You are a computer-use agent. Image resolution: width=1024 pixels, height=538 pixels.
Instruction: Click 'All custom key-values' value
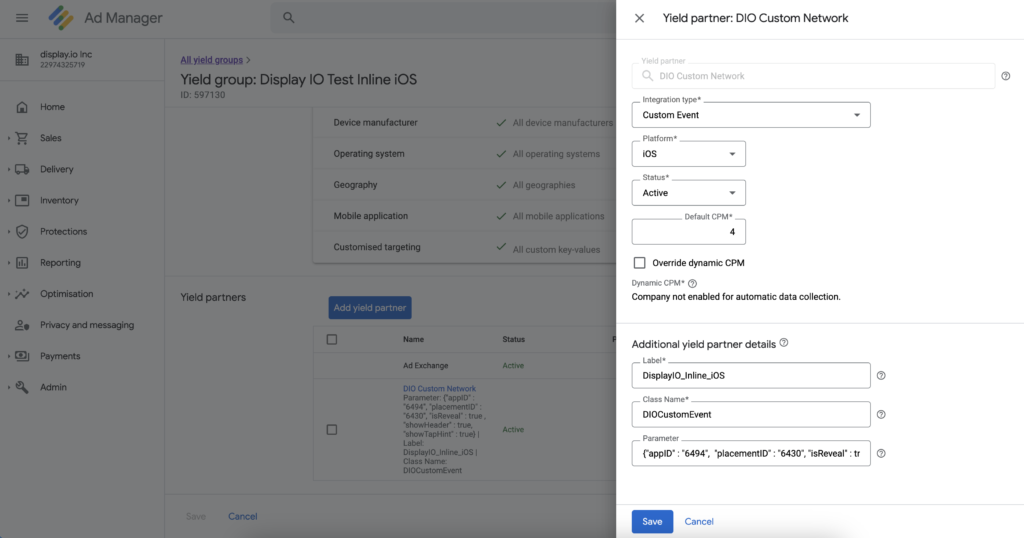[556, 249]
